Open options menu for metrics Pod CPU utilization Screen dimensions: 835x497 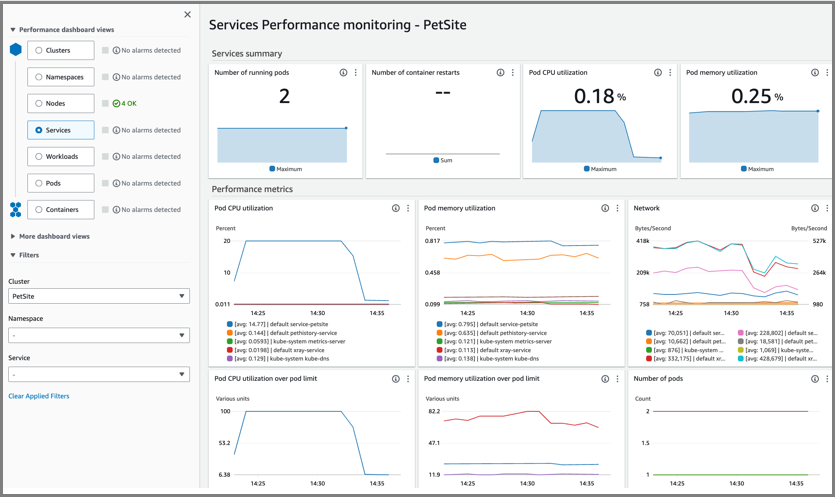(408, 208)
